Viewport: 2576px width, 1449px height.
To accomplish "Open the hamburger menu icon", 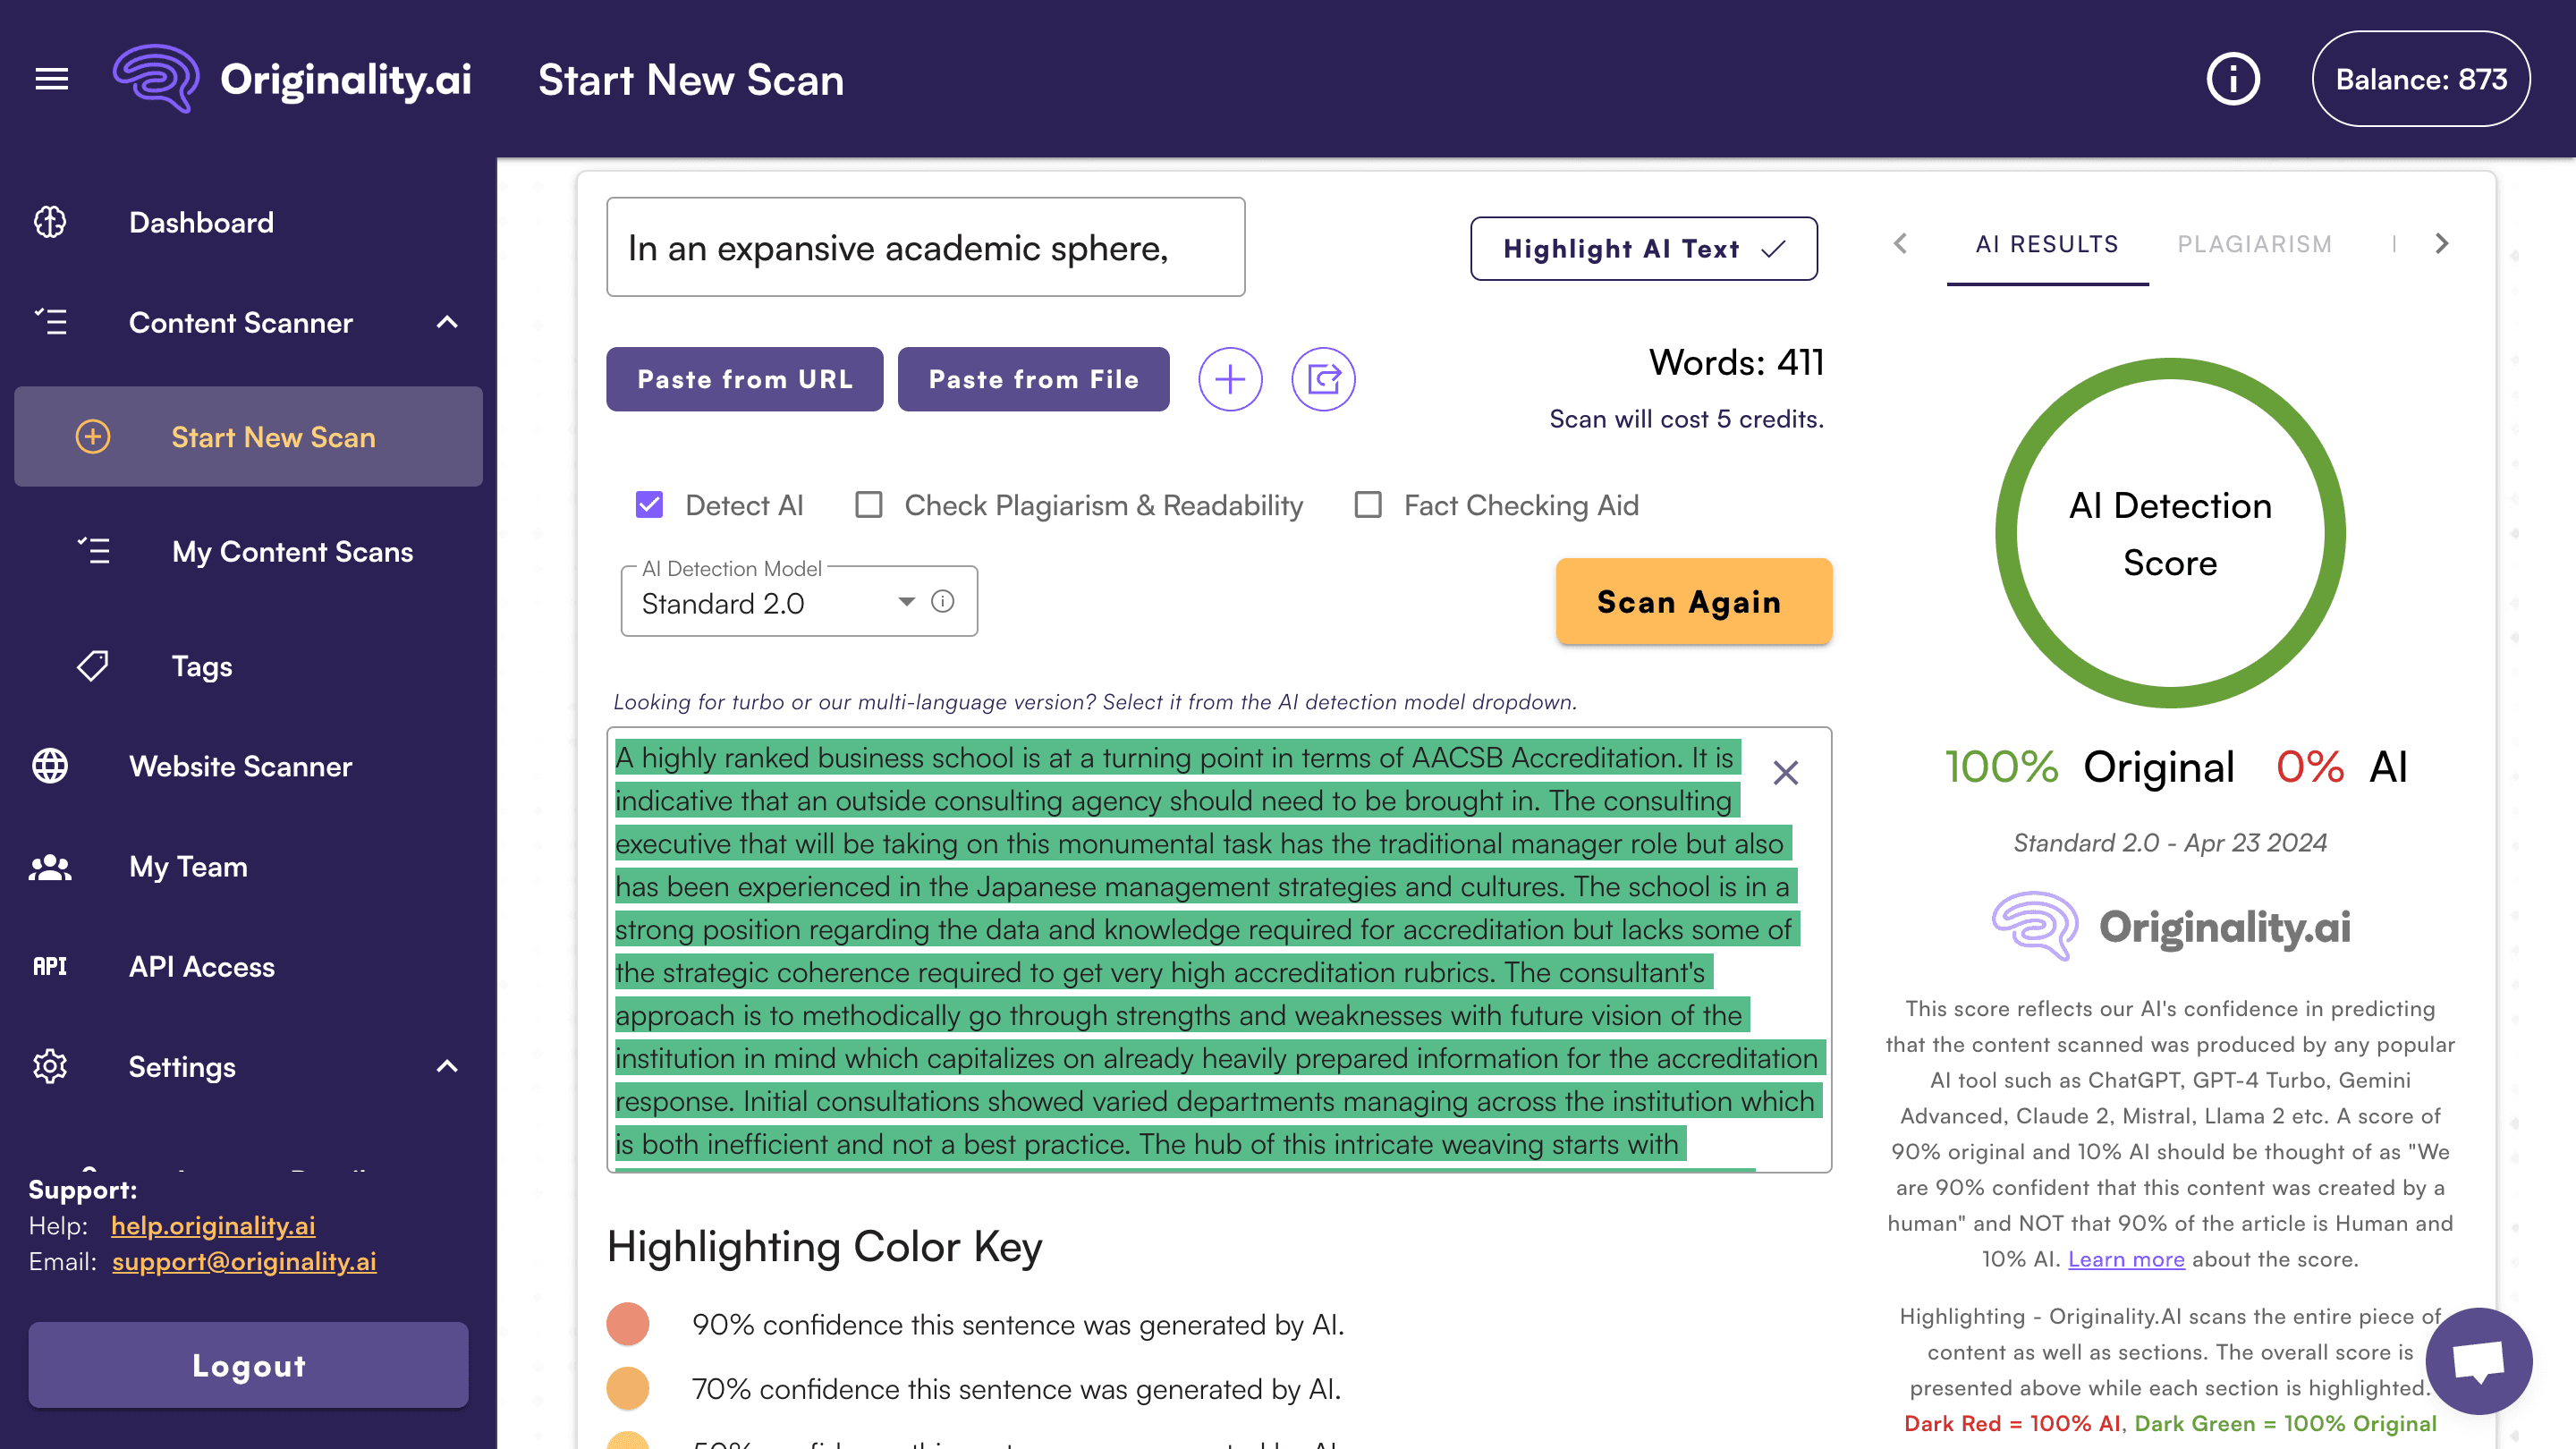I will [52, 79].
